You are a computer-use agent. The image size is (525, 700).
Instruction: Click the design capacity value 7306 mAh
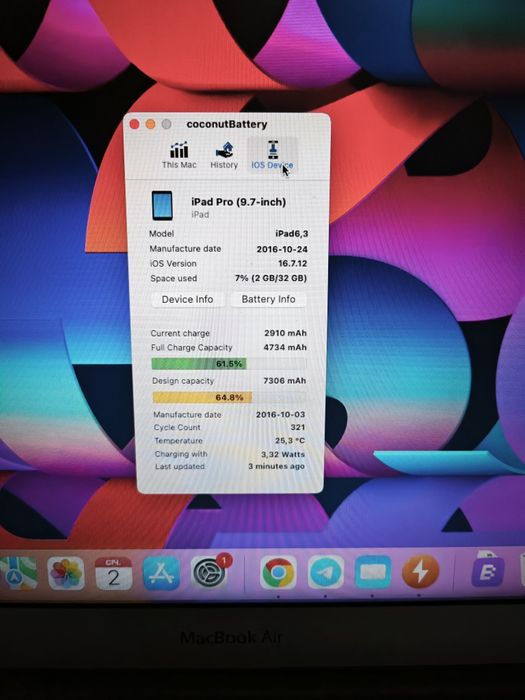[x=284, y=381]
